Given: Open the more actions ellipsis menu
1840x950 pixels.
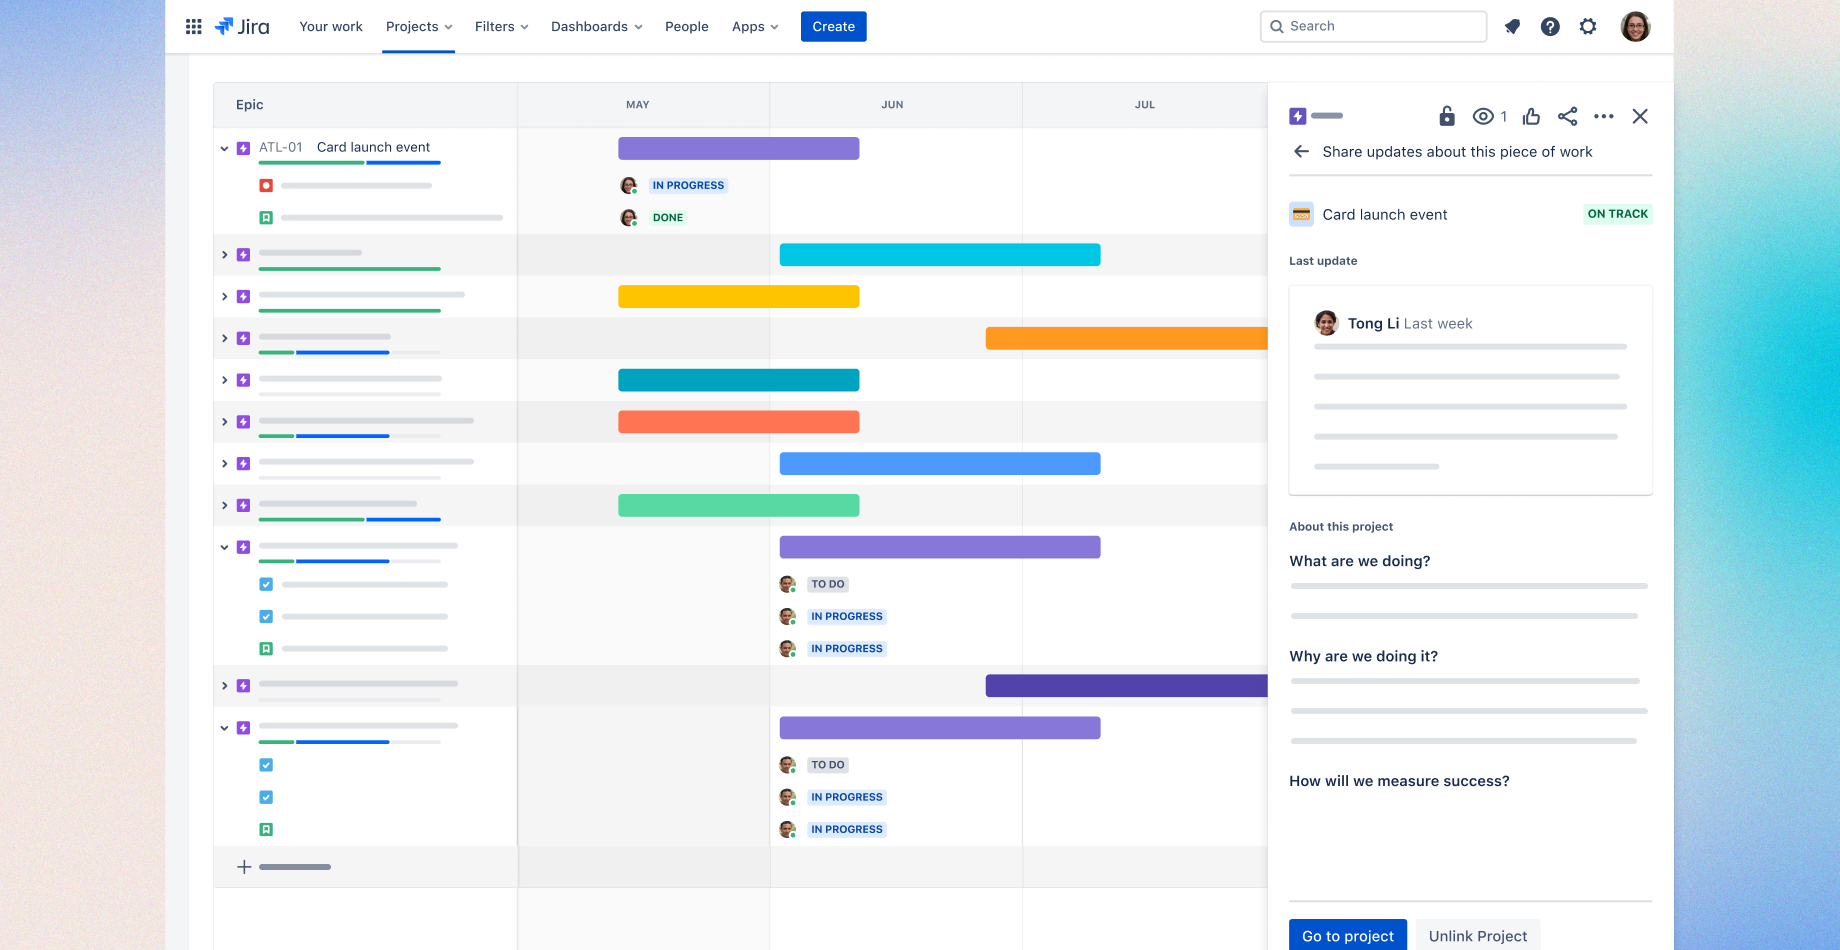Looking at the screenshot, I should pos(1604,117).
